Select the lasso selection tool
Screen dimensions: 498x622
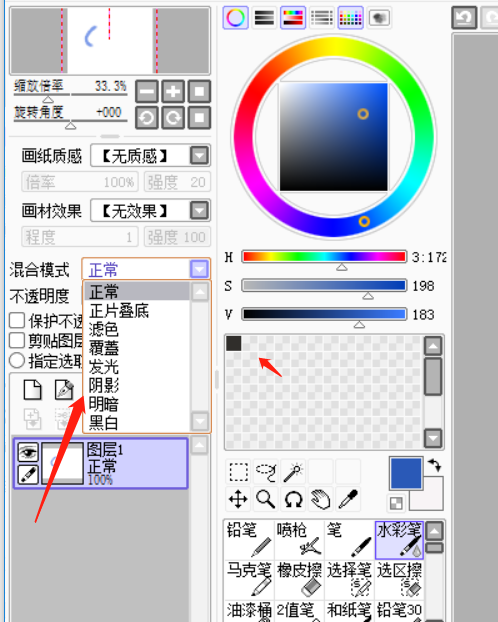click(266, 471)
